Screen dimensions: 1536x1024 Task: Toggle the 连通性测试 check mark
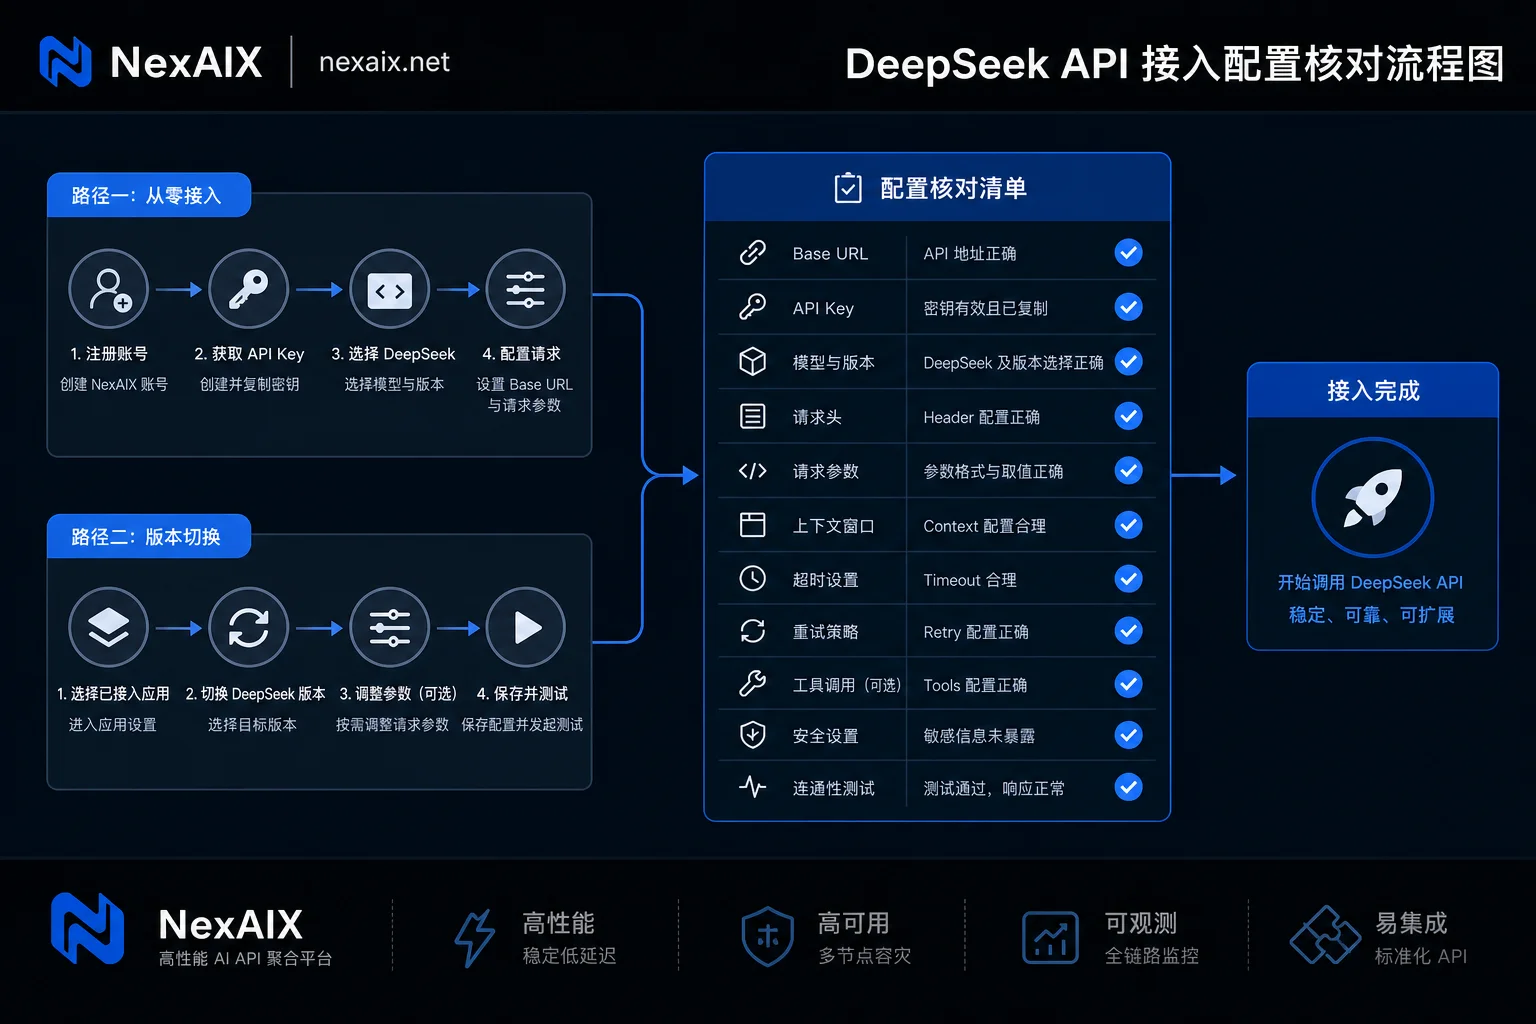[1129, 787]
